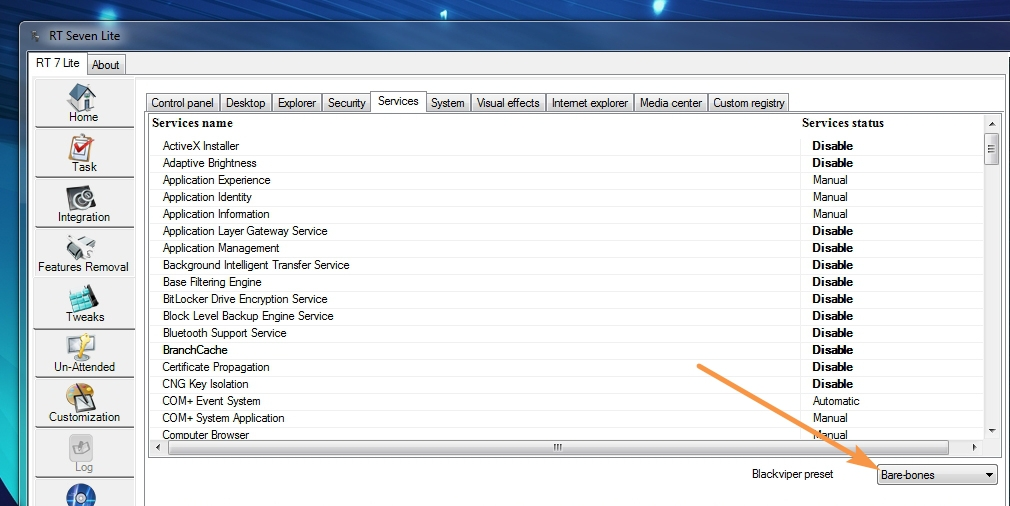1010x506 pixels.
Task: Open the Security tab
Action: 347,103
